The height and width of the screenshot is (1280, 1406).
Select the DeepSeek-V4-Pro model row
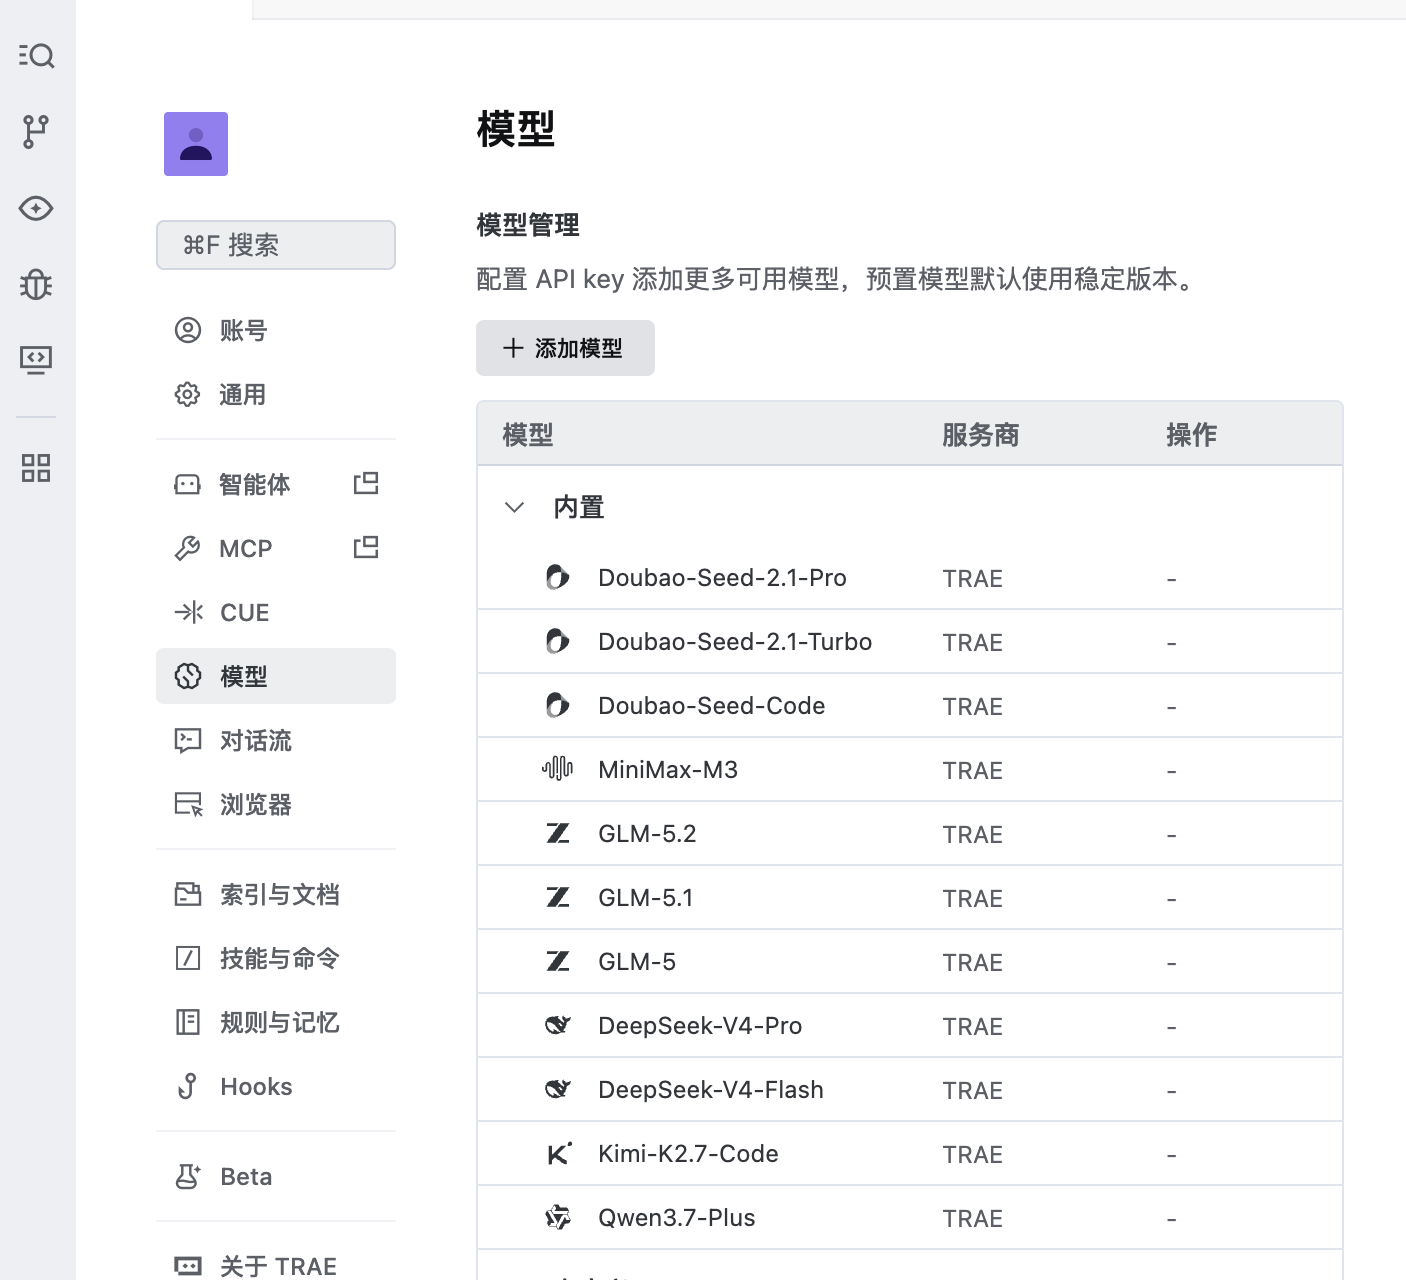pos(910,1025)
